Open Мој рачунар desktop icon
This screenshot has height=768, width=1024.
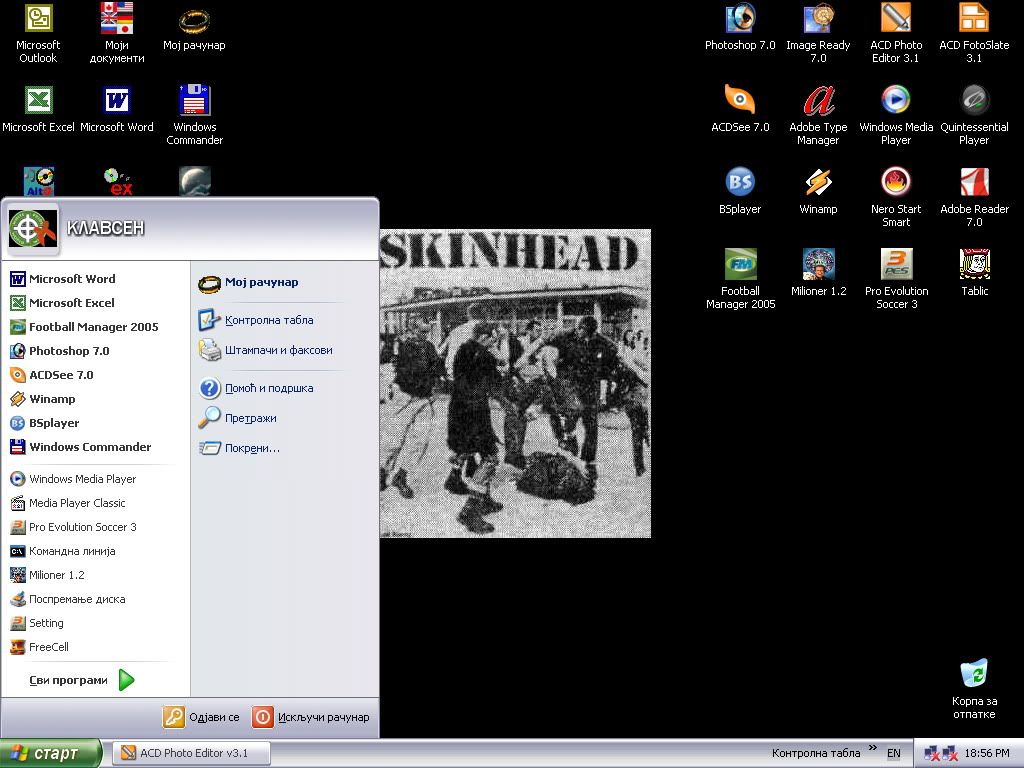(194, 29)
